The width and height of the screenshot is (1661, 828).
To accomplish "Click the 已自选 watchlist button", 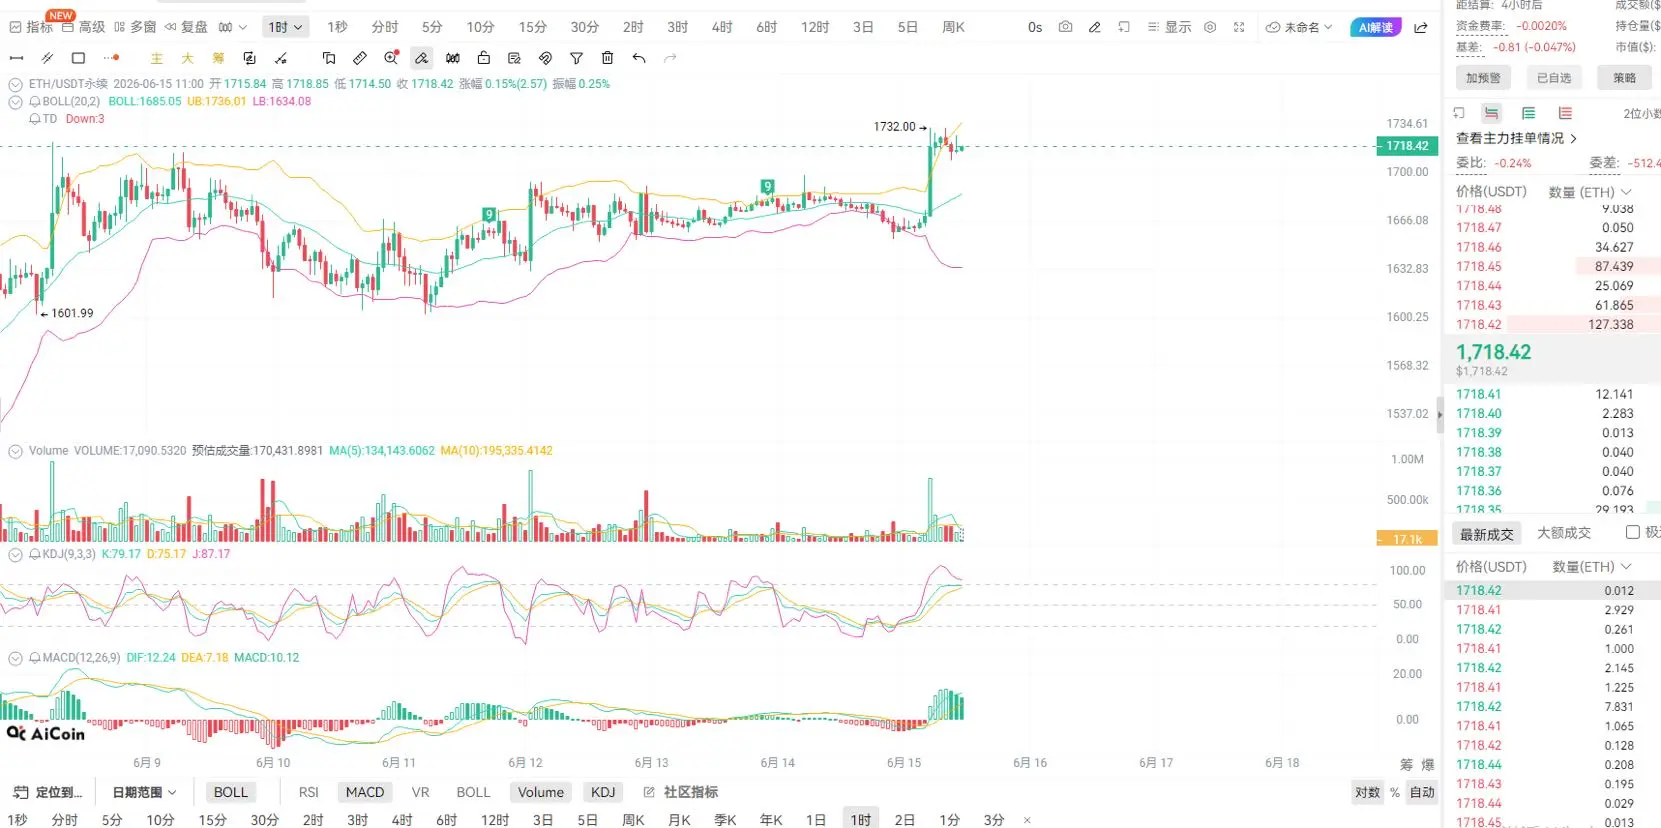I will coord(1554,78).
